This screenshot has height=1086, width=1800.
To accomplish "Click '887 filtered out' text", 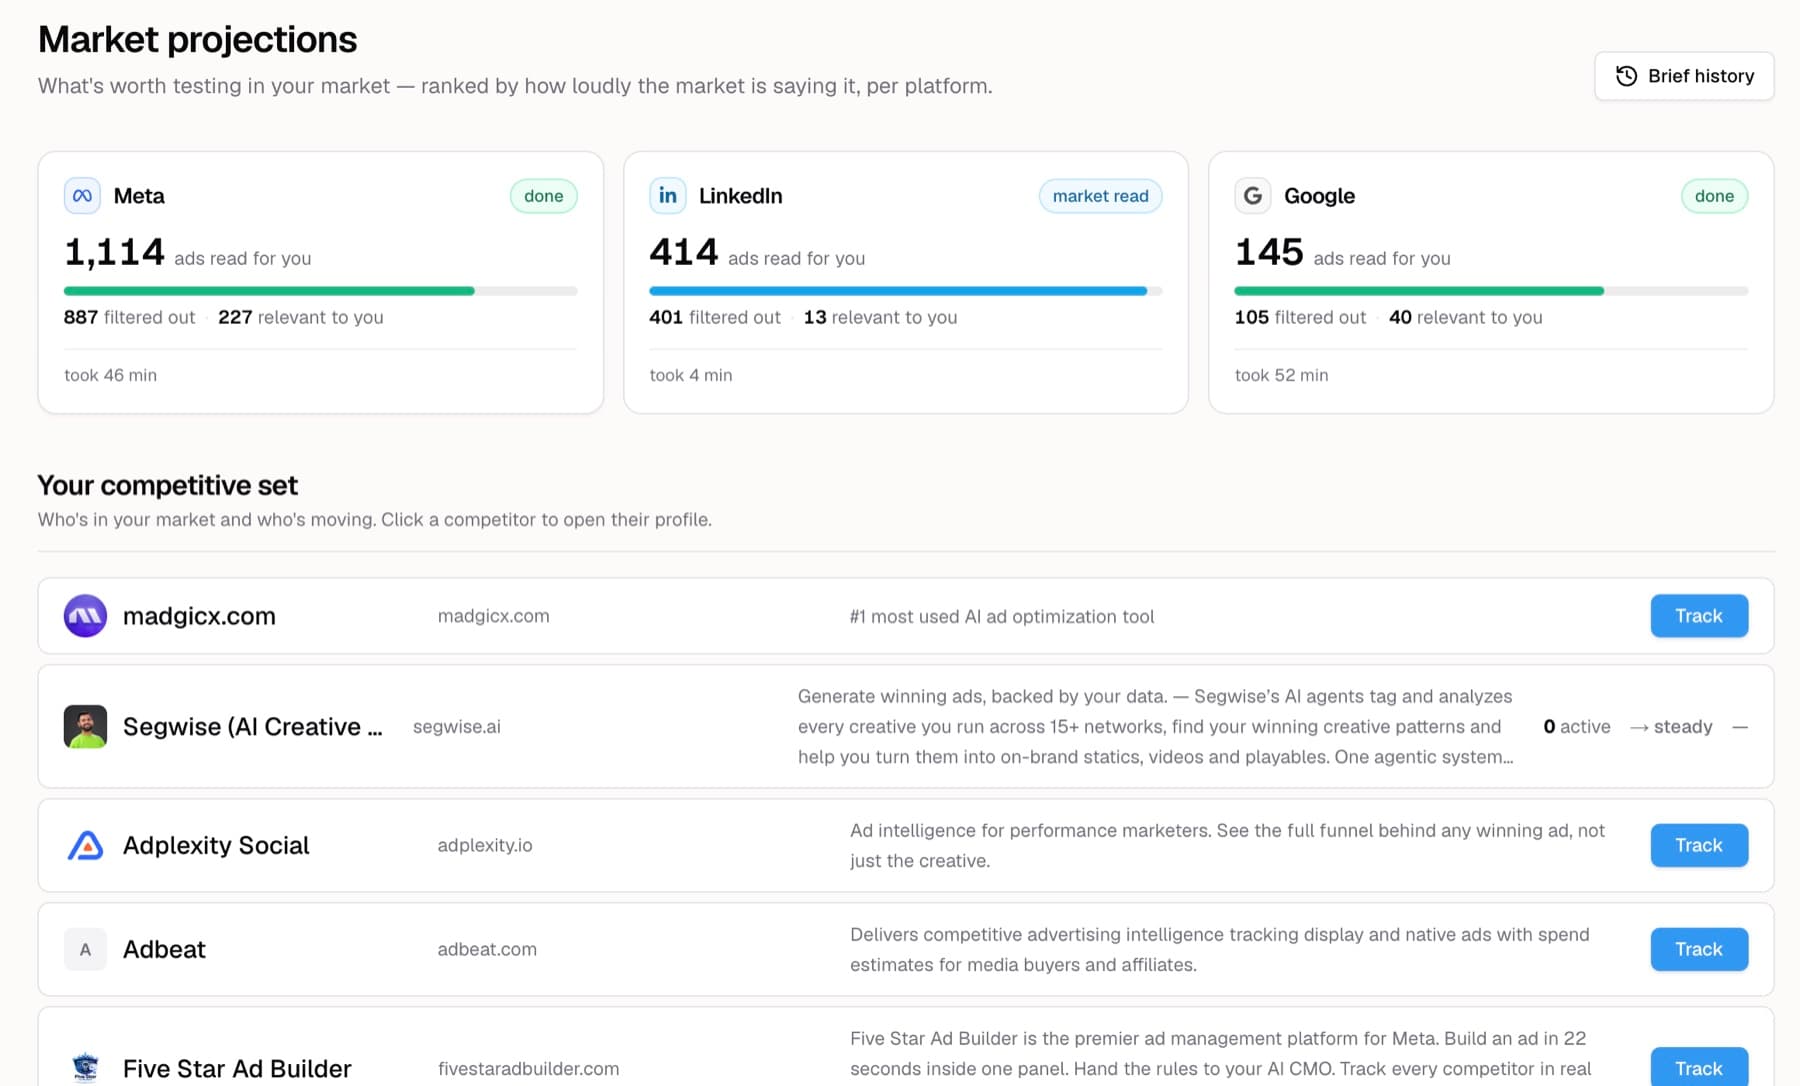I will click(130, 317).
